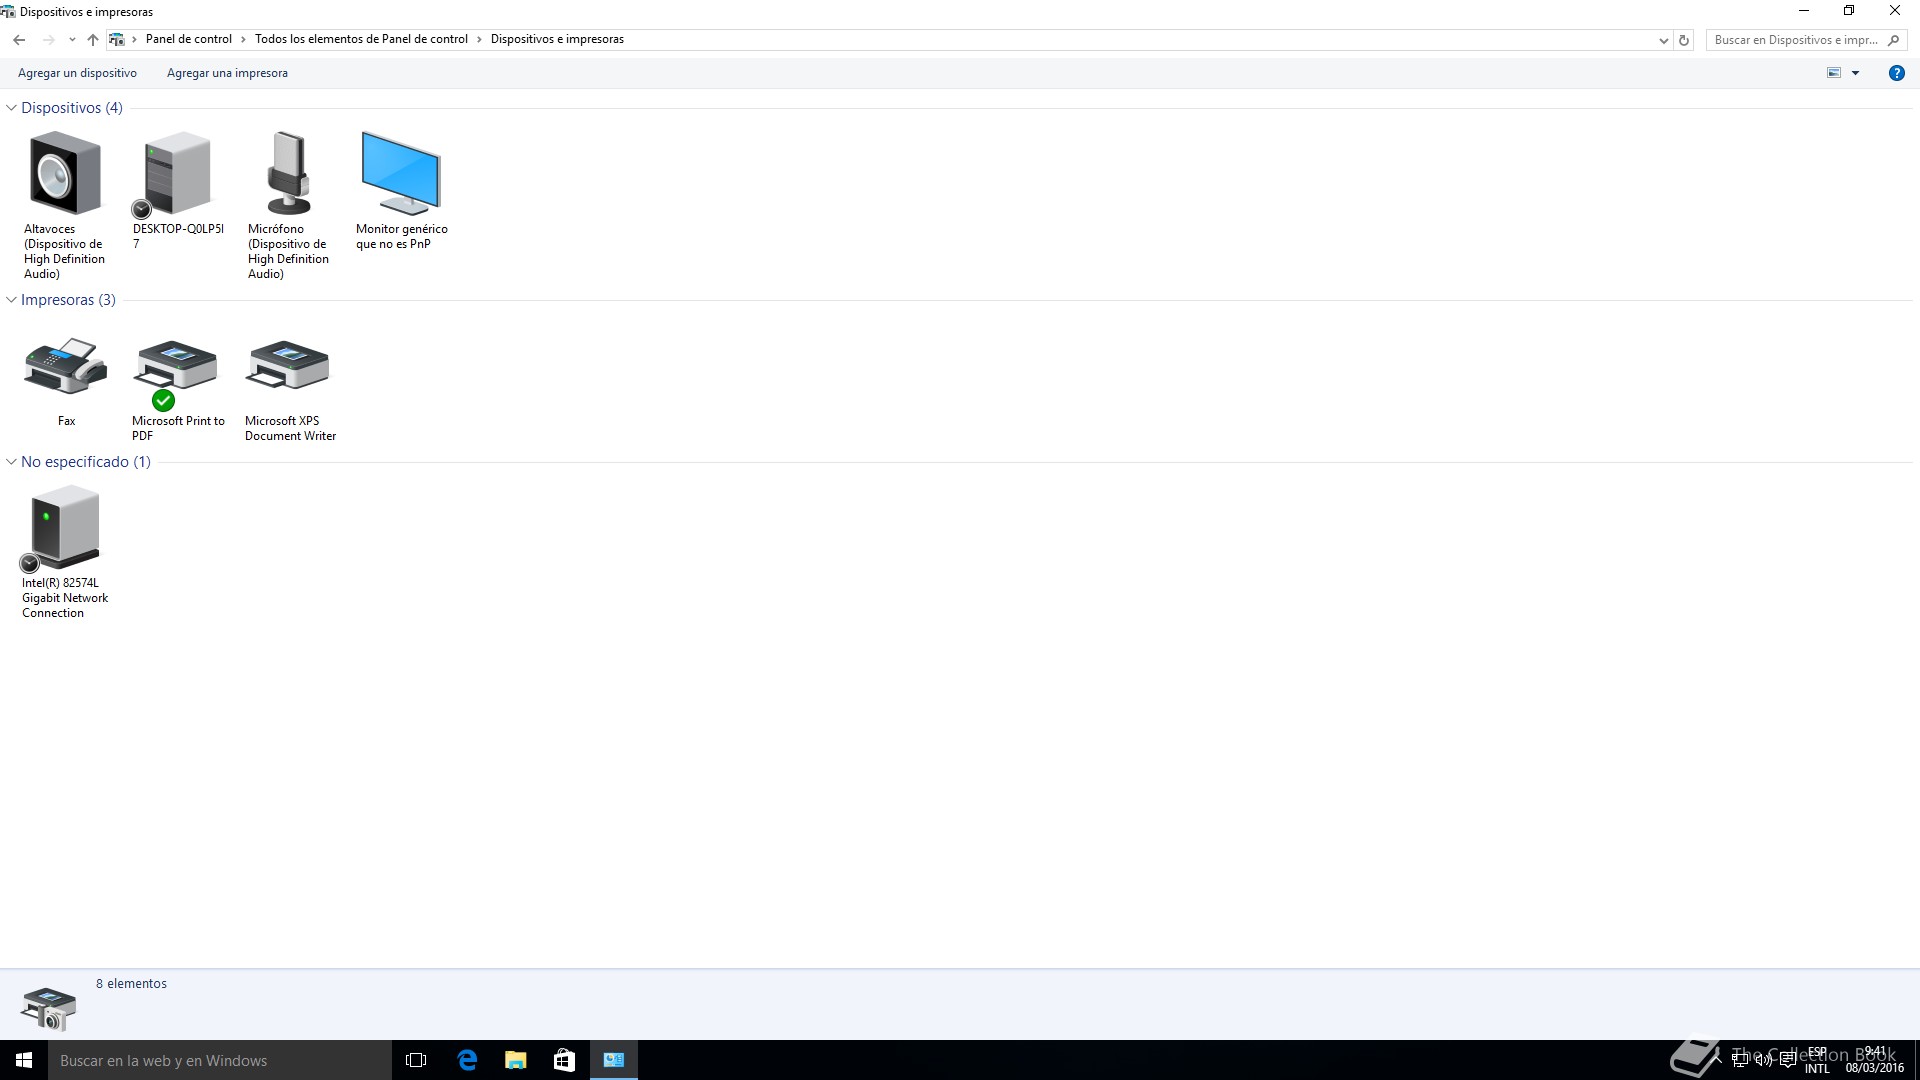Click the Control Panel taskbar button
Screen dimensions: 1920x1080
click(x=613, y=1060)
